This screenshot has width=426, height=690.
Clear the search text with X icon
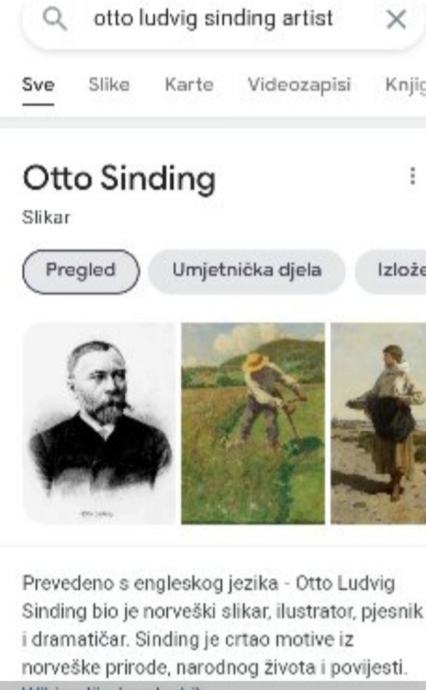coord(396,19)
